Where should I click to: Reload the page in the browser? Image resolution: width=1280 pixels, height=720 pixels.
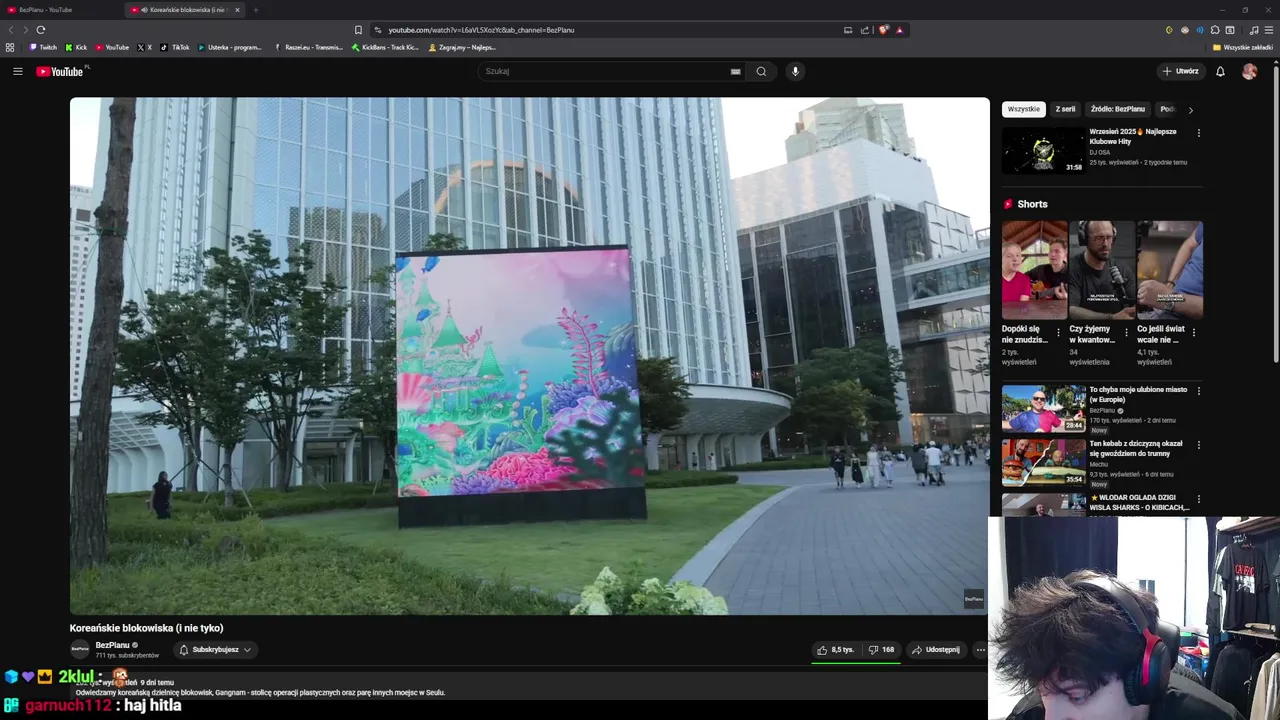41,30
